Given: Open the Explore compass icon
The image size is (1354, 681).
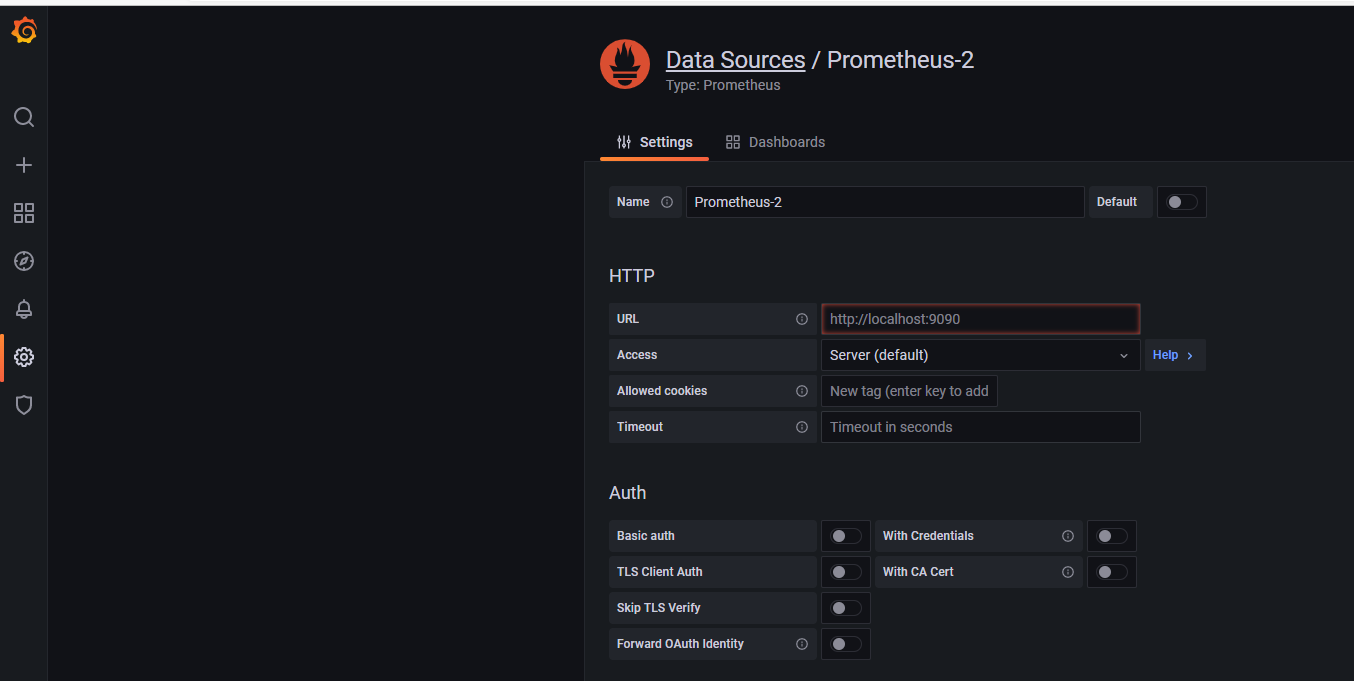Looking at the screenshot, I should [24, 261].
